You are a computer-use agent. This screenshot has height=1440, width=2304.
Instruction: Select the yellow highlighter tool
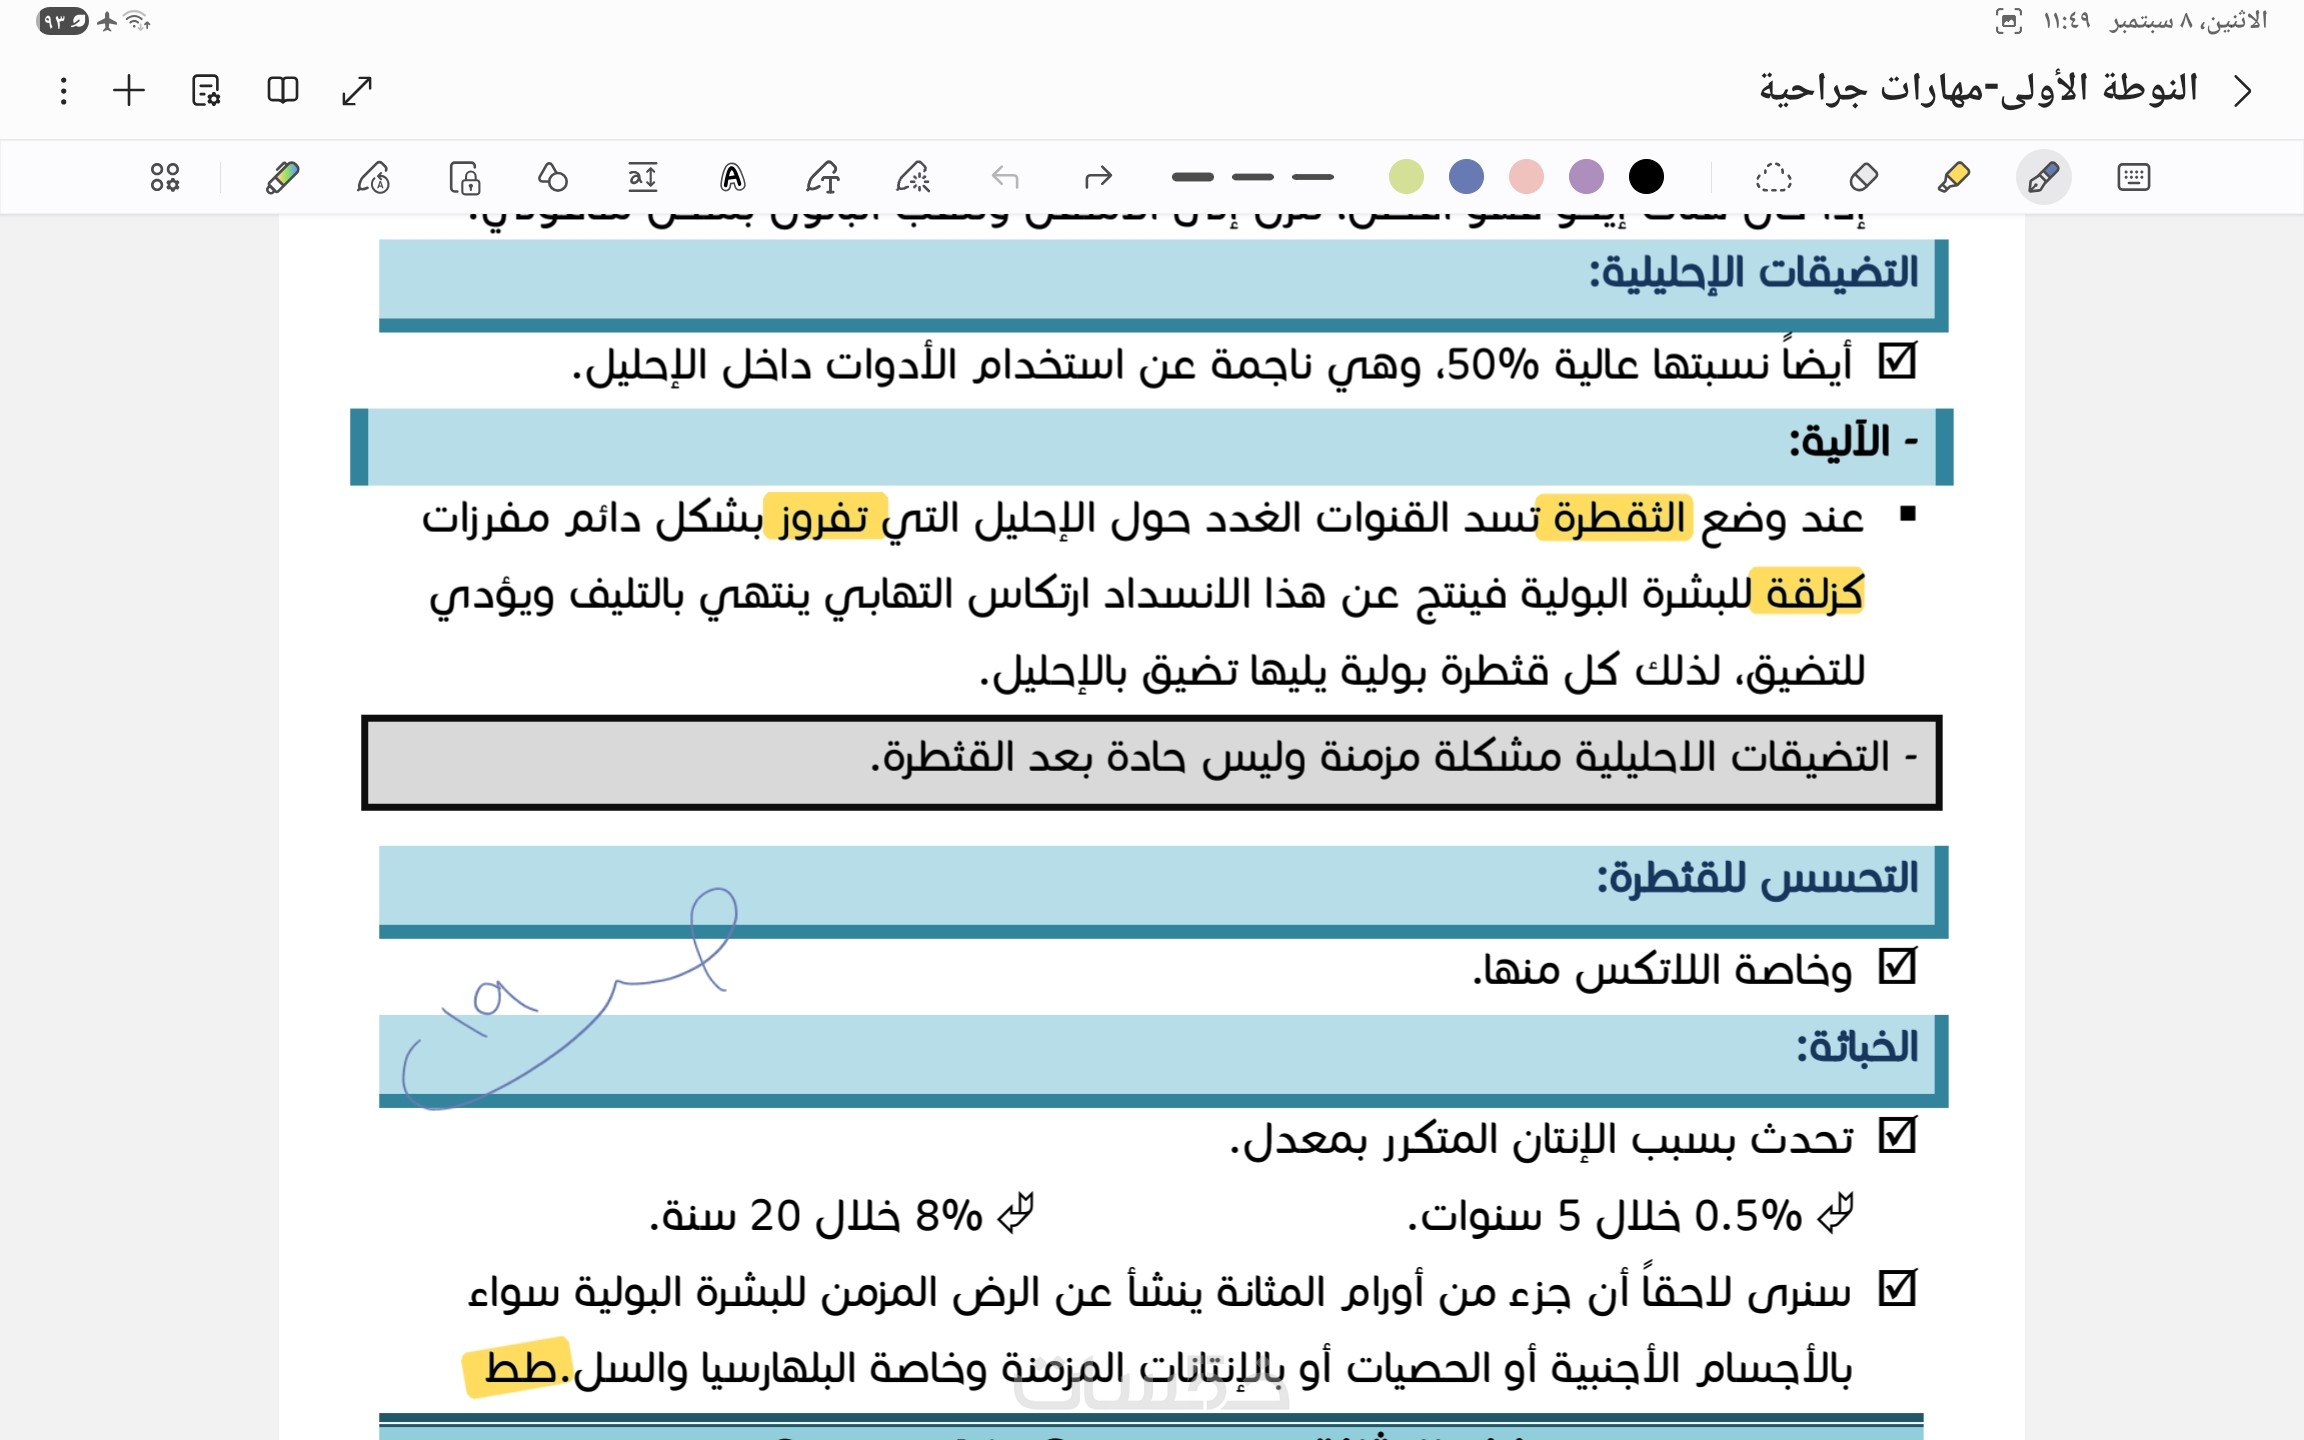[1953, 178]
